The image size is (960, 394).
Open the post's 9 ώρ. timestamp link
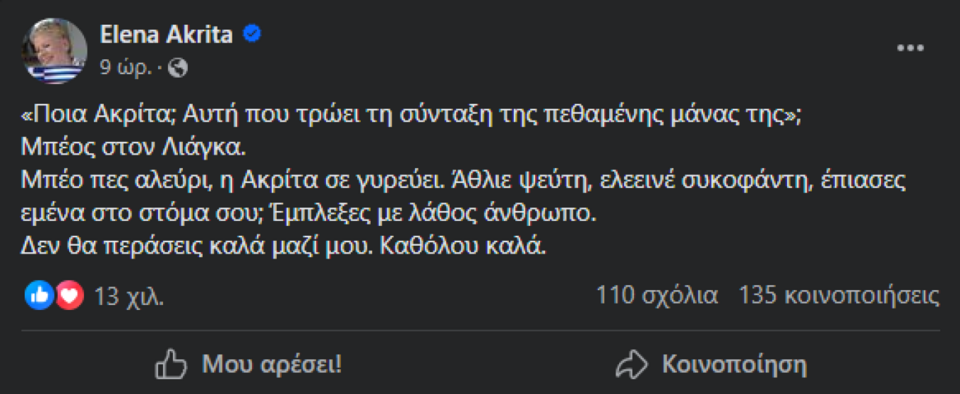[126, 69]
